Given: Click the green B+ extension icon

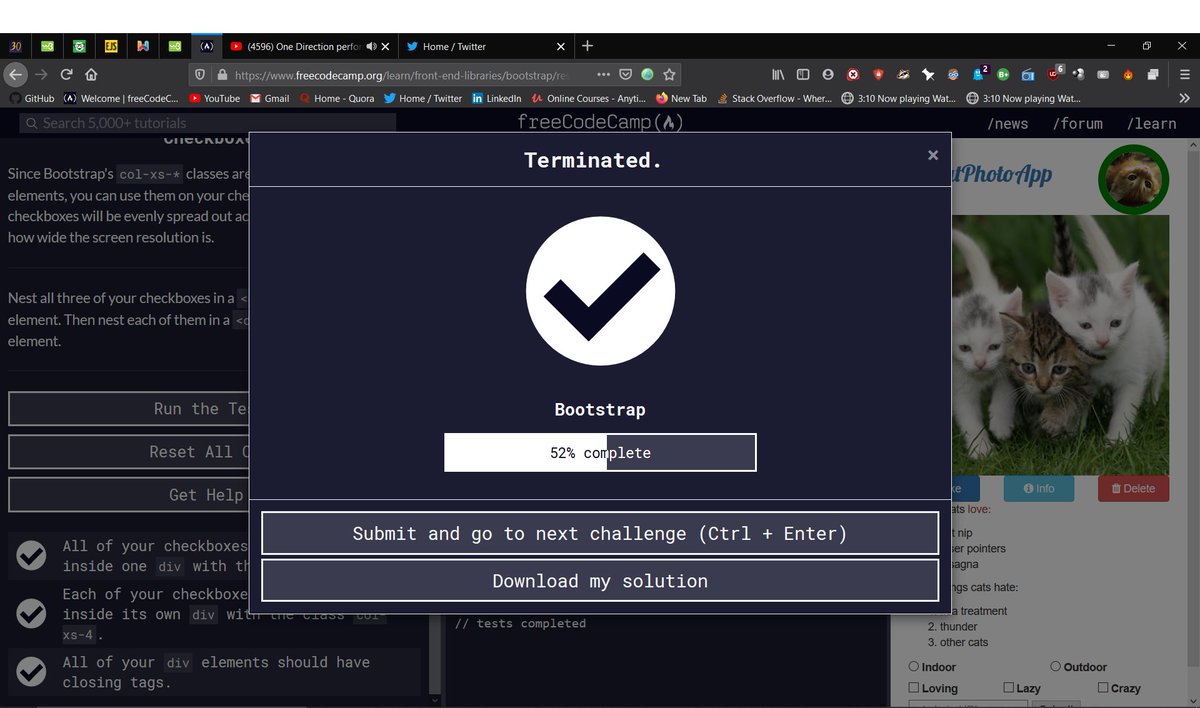Looking at the screenshot, I should coord(1002,74).
